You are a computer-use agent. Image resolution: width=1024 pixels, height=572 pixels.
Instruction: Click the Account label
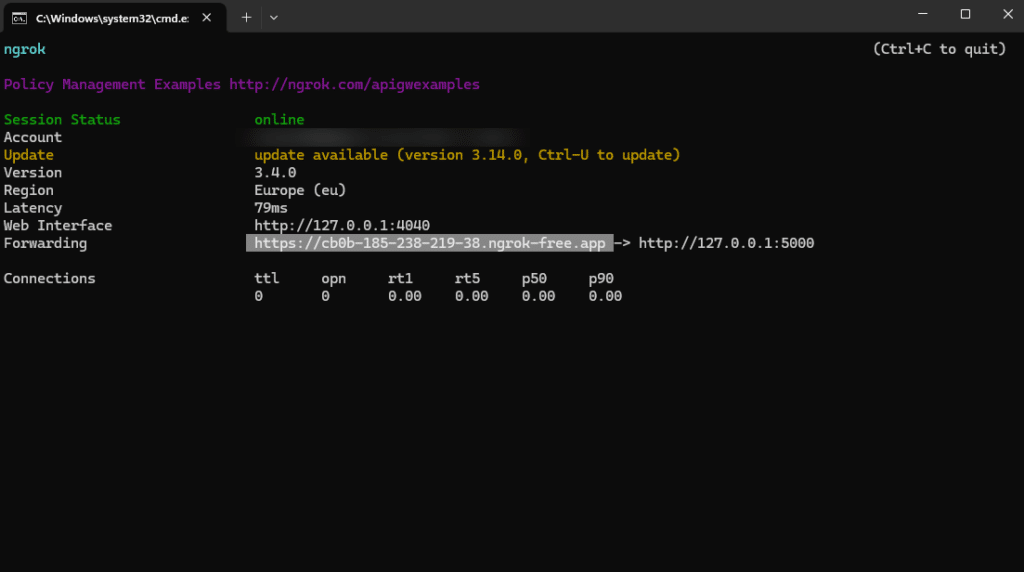pos(33,137)
